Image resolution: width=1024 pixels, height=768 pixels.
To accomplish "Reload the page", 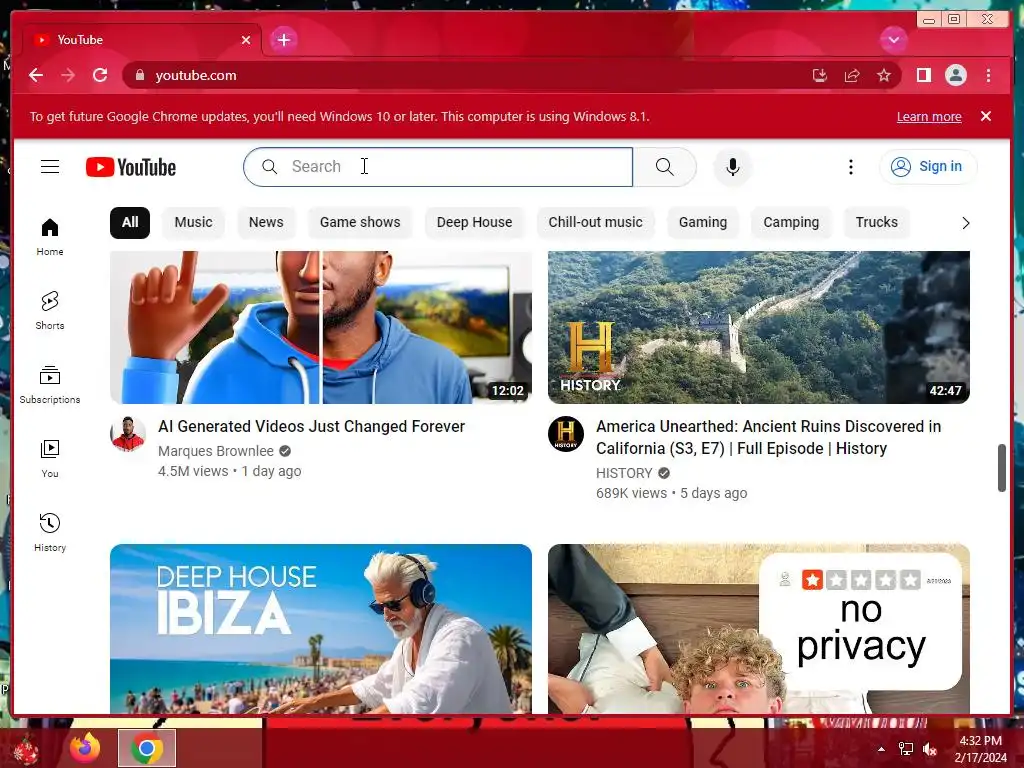I will click(x=100, y=75).
